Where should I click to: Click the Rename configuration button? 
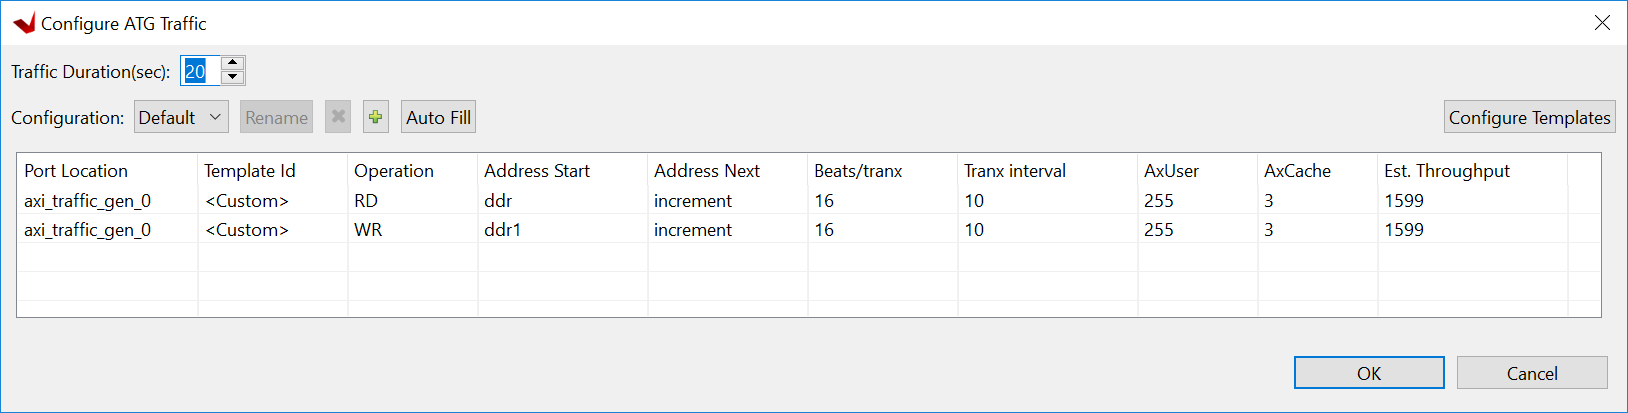(x=276, y=117)
